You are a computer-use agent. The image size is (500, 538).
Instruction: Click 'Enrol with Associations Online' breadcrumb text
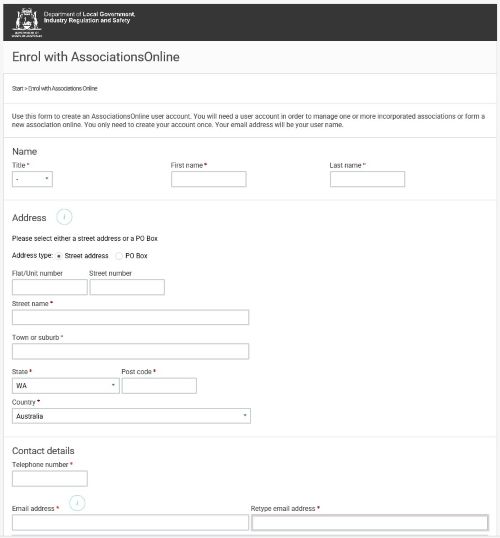point(63,89)
